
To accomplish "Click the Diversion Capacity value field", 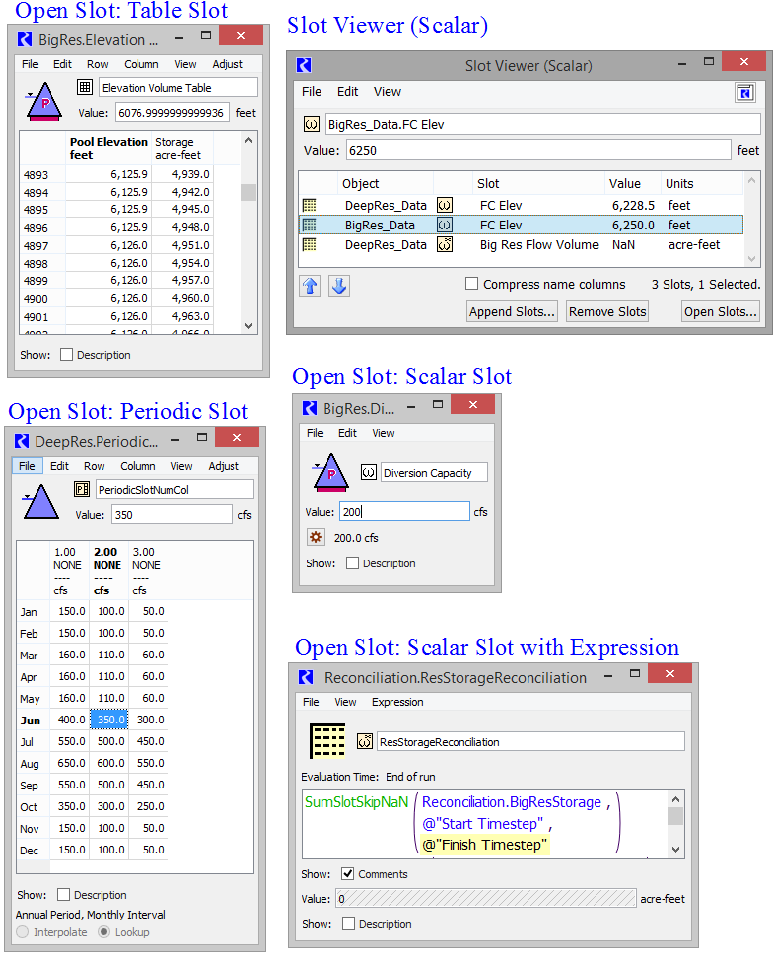I will 403,511.
